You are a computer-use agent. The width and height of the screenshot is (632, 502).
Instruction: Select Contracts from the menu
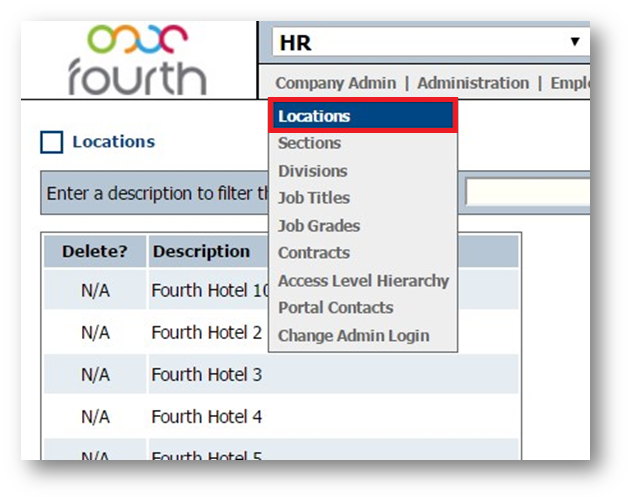[x=313, y=253]
